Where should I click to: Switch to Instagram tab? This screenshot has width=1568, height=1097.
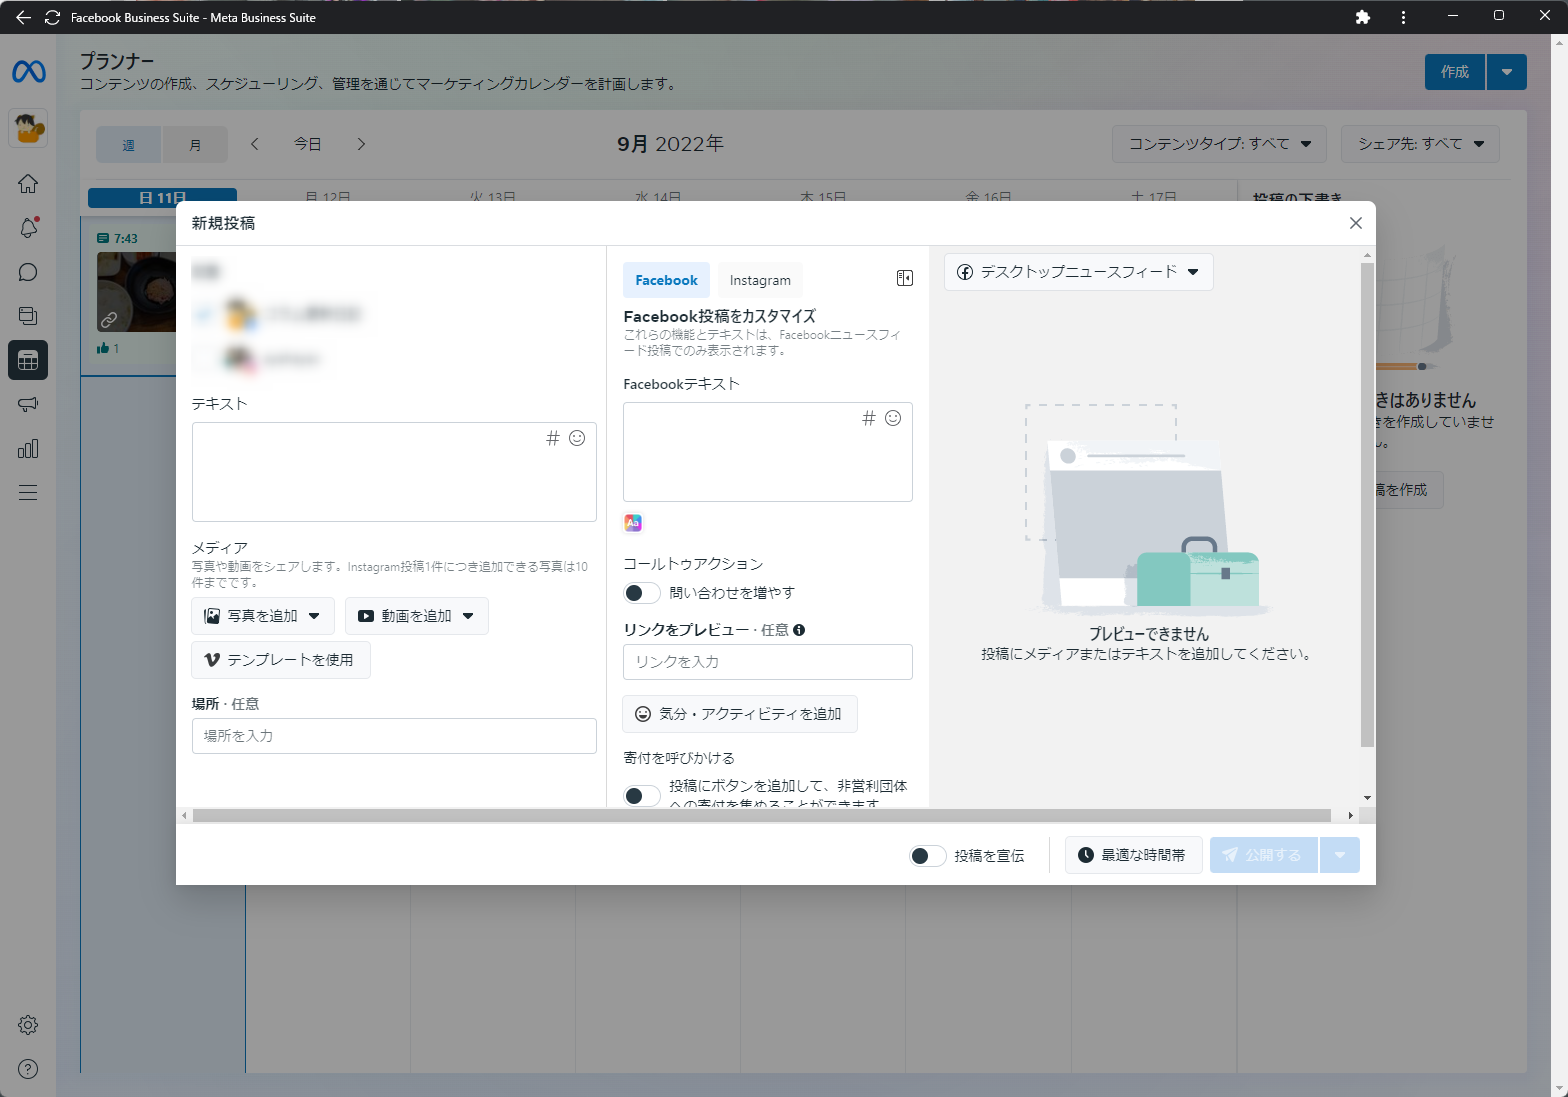760,280
